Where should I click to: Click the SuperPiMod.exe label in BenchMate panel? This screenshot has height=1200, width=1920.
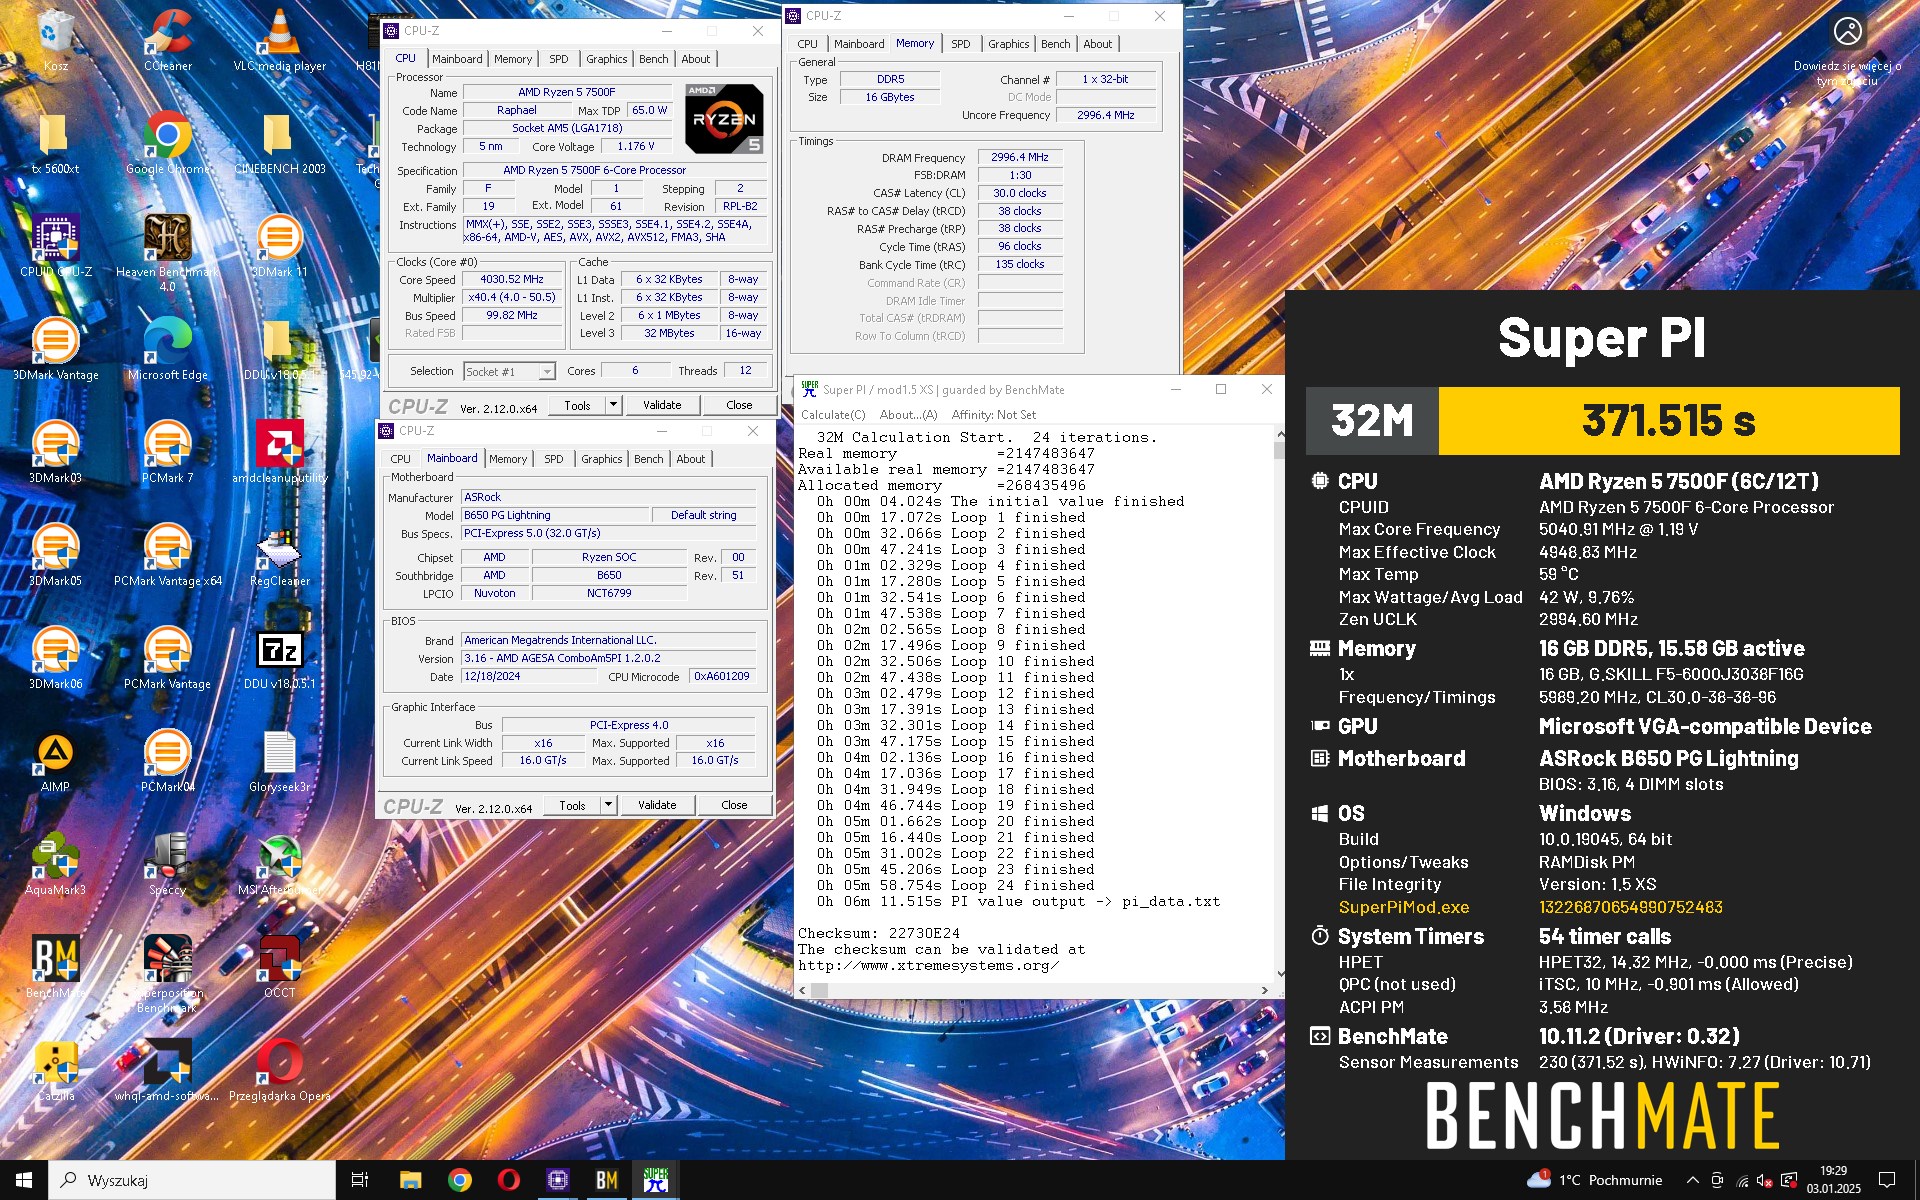(x=1404, y=907)
